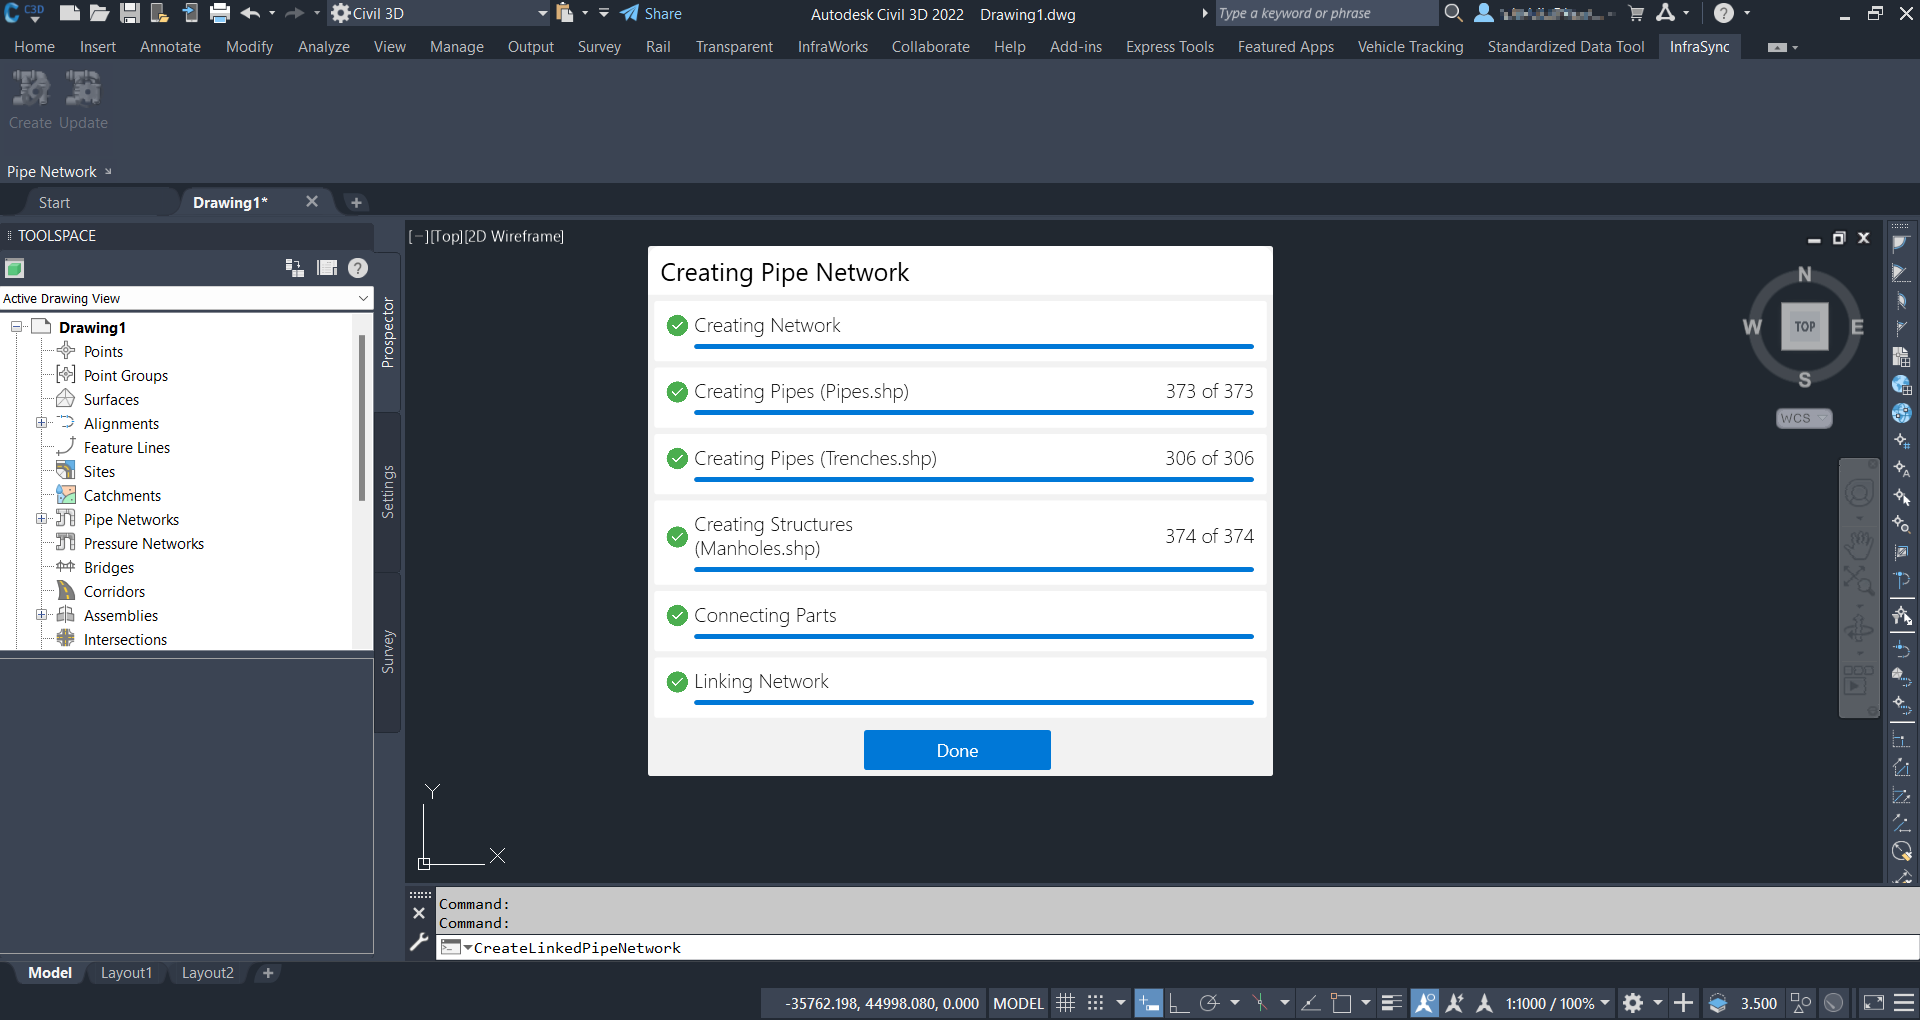Expand the Alignments tree node
The image size is (1920, 1020).
(x=41, y=423)
